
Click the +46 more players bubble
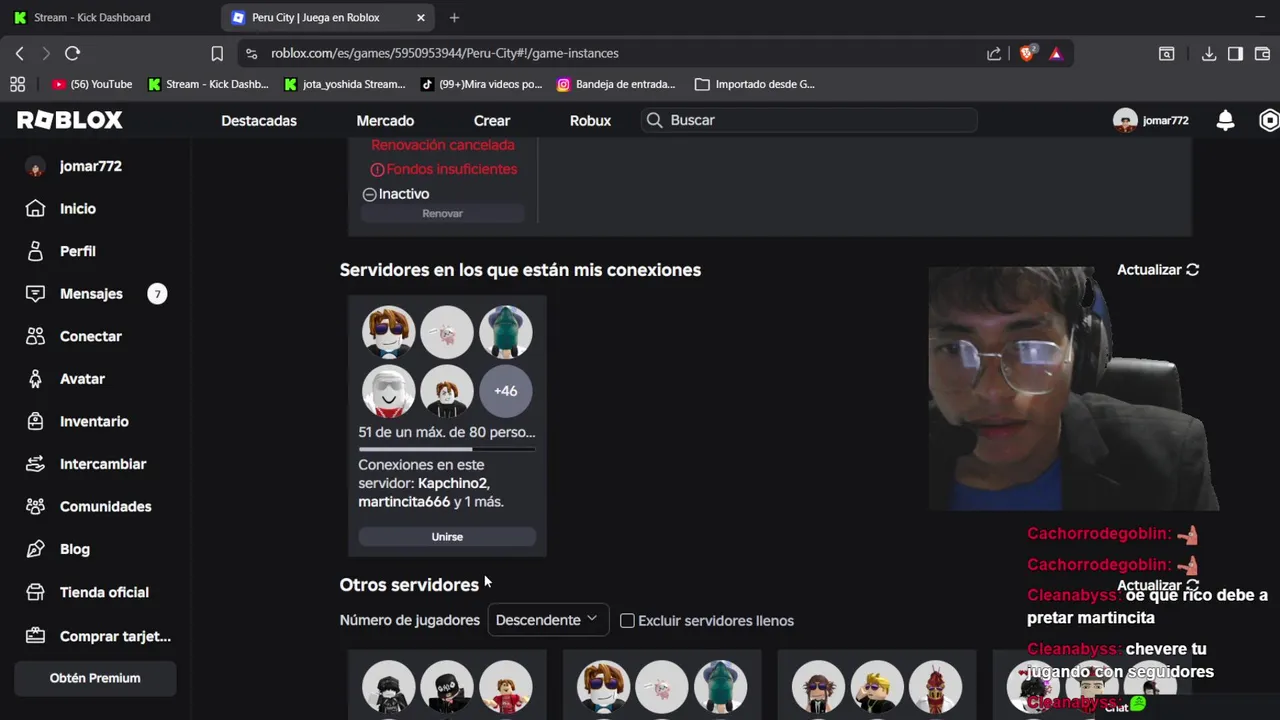point(505,391)
